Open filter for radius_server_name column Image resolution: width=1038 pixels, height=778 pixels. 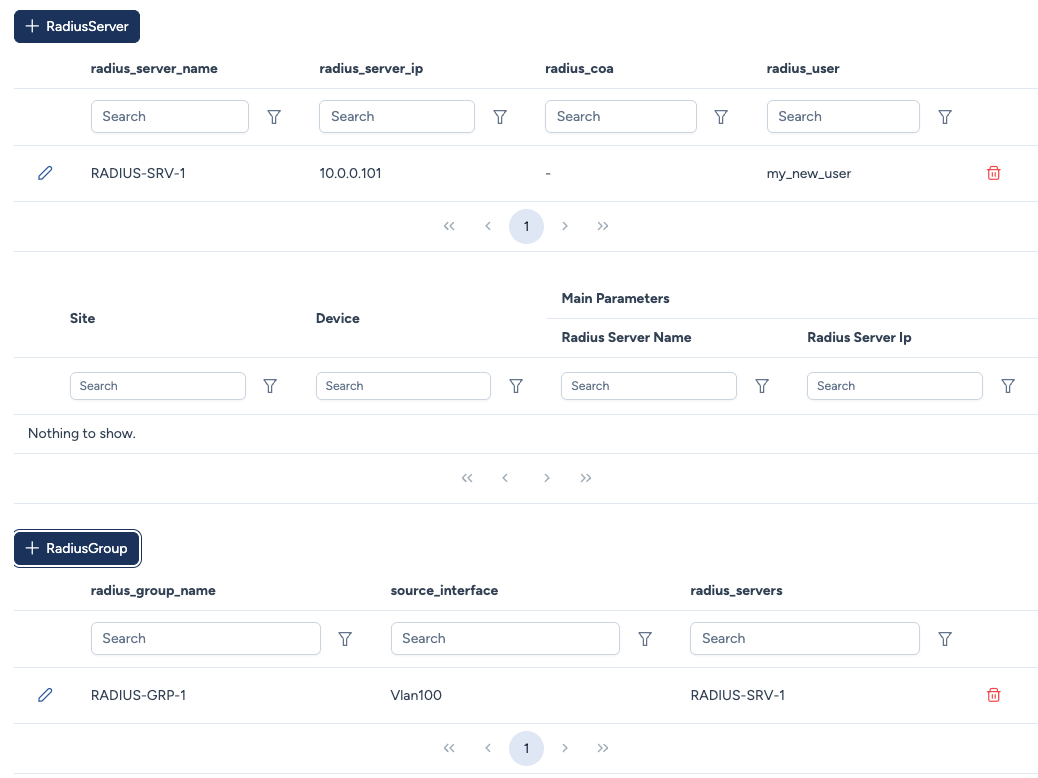click(274, 117)
